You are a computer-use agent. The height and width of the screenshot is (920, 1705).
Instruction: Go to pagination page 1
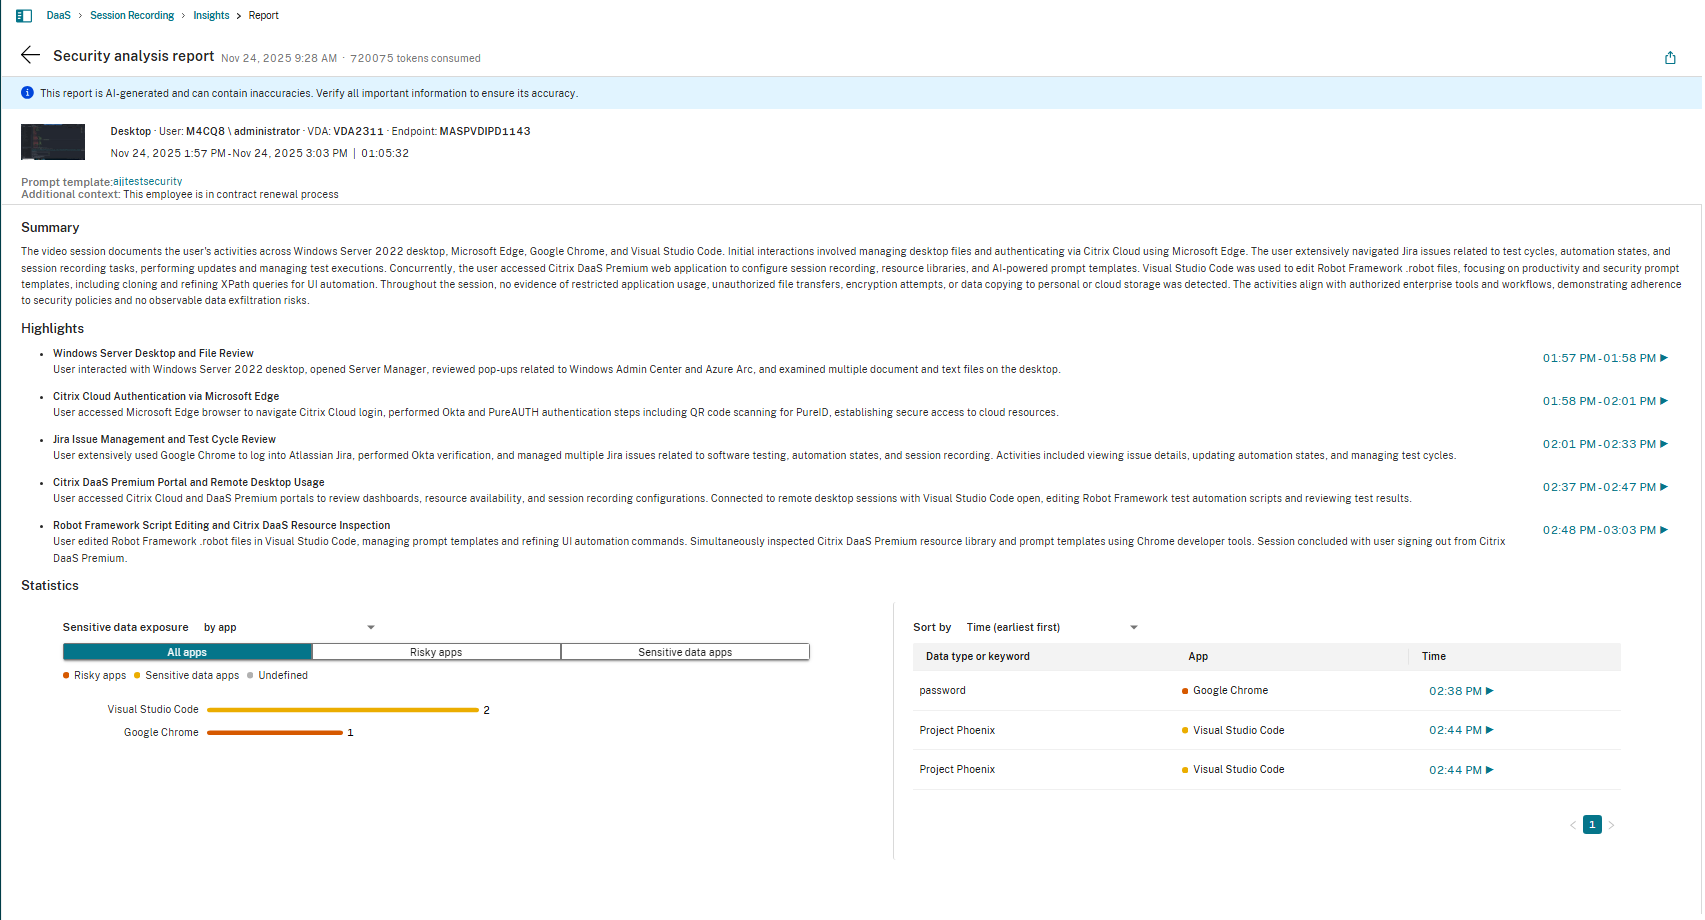pyautogui.click(x=1592, y=825)
